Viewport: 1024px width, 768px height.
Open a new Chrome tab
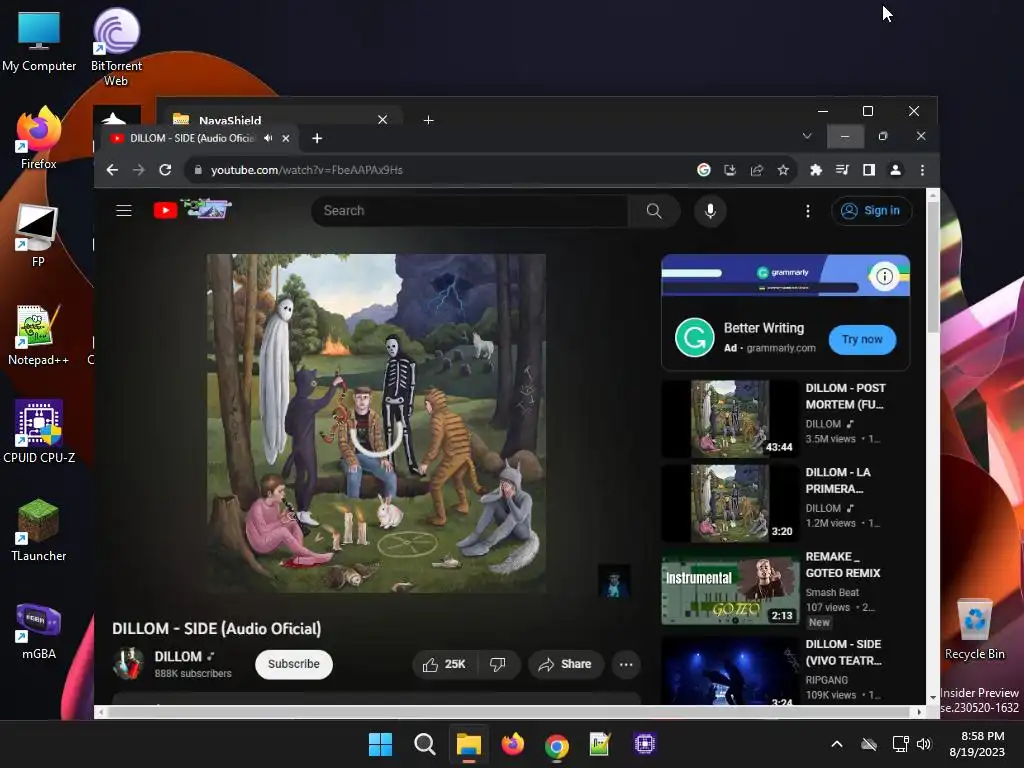click(x=317, y=138)
